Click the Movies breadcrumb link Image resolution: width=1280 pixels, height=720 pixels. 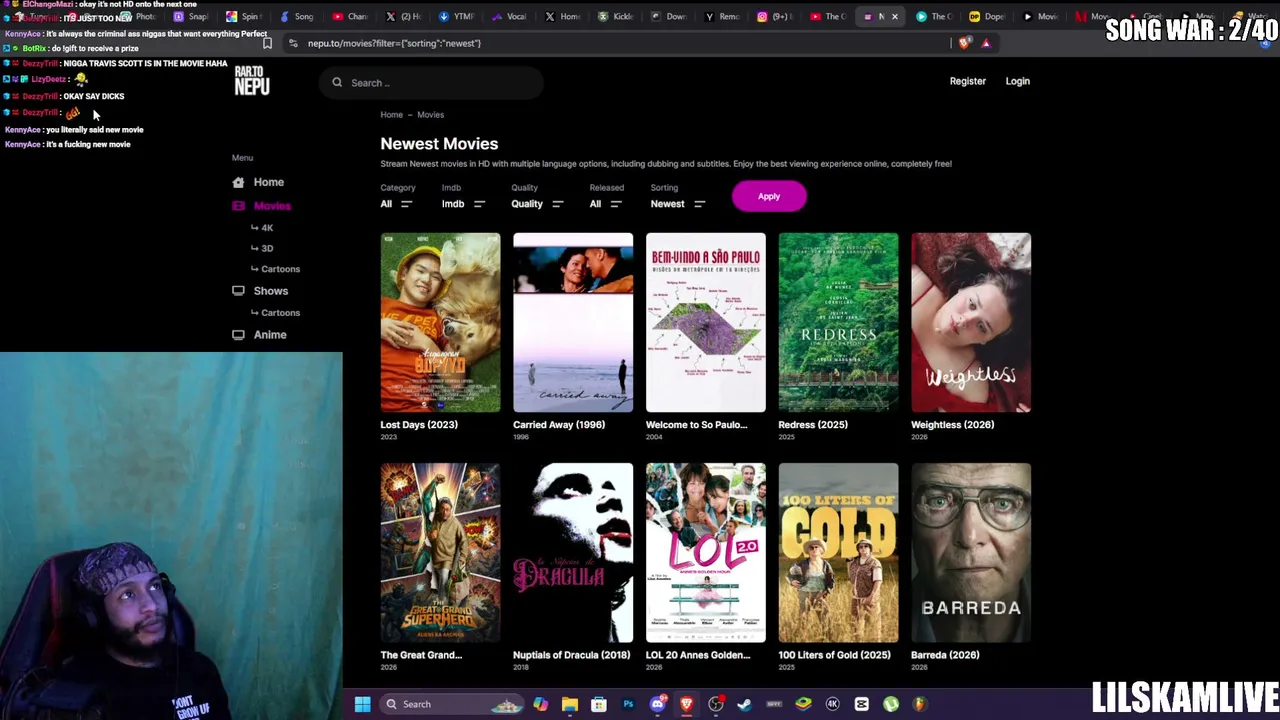431,115
